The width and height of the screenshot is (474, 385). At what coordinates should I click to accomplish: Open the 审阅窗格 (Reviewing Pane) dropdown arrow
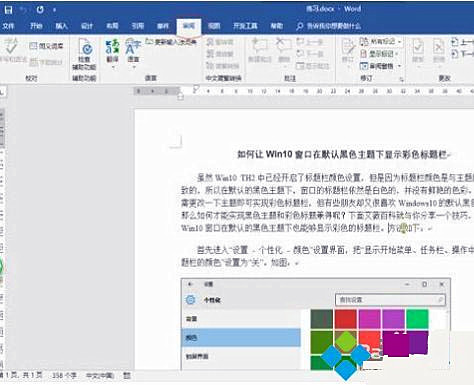click(x=399, y=66)
